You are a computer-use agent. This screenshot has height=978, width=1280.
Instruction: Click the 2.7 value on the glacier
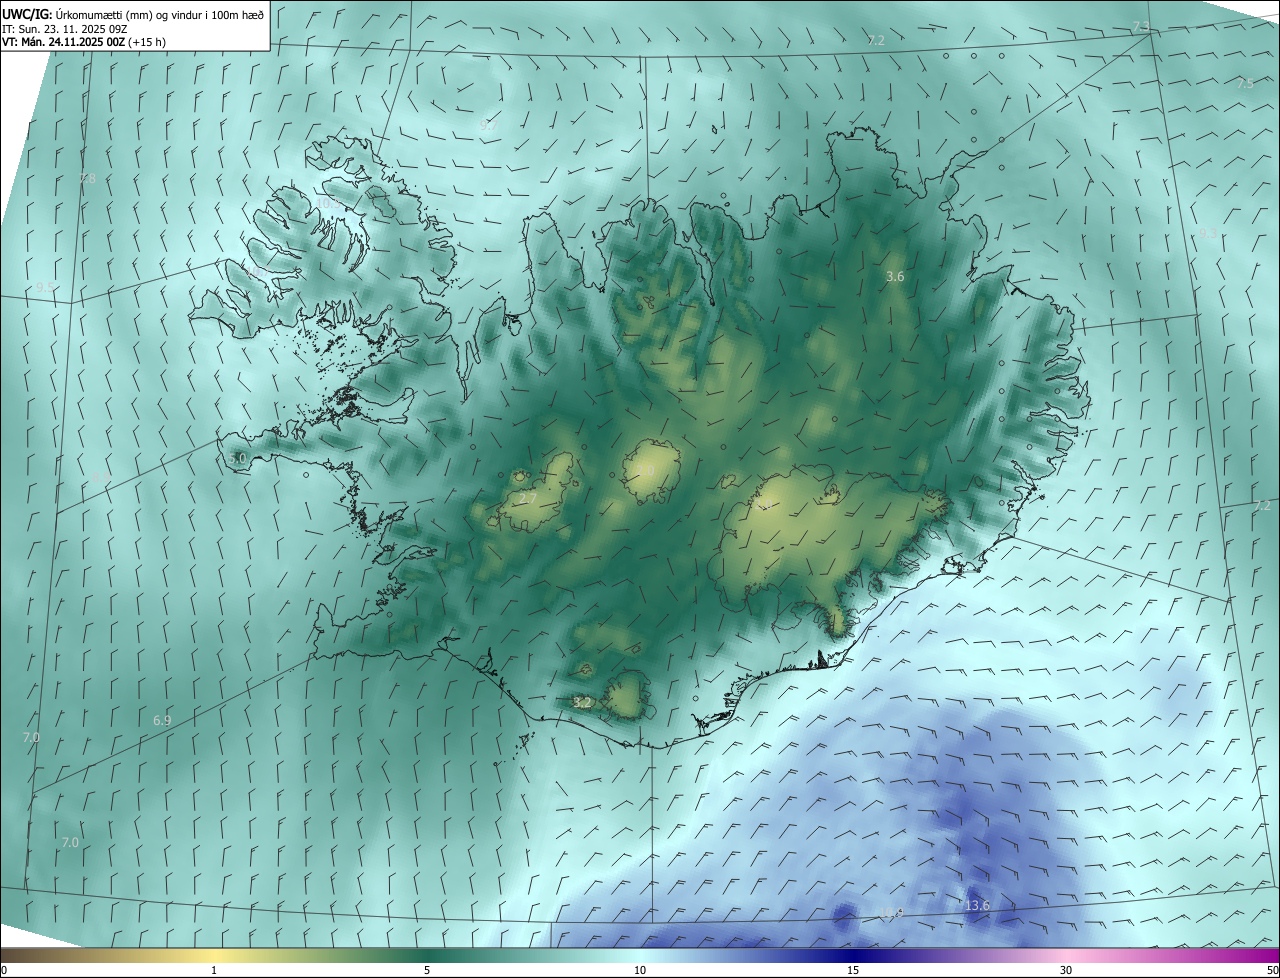(530, 498)
